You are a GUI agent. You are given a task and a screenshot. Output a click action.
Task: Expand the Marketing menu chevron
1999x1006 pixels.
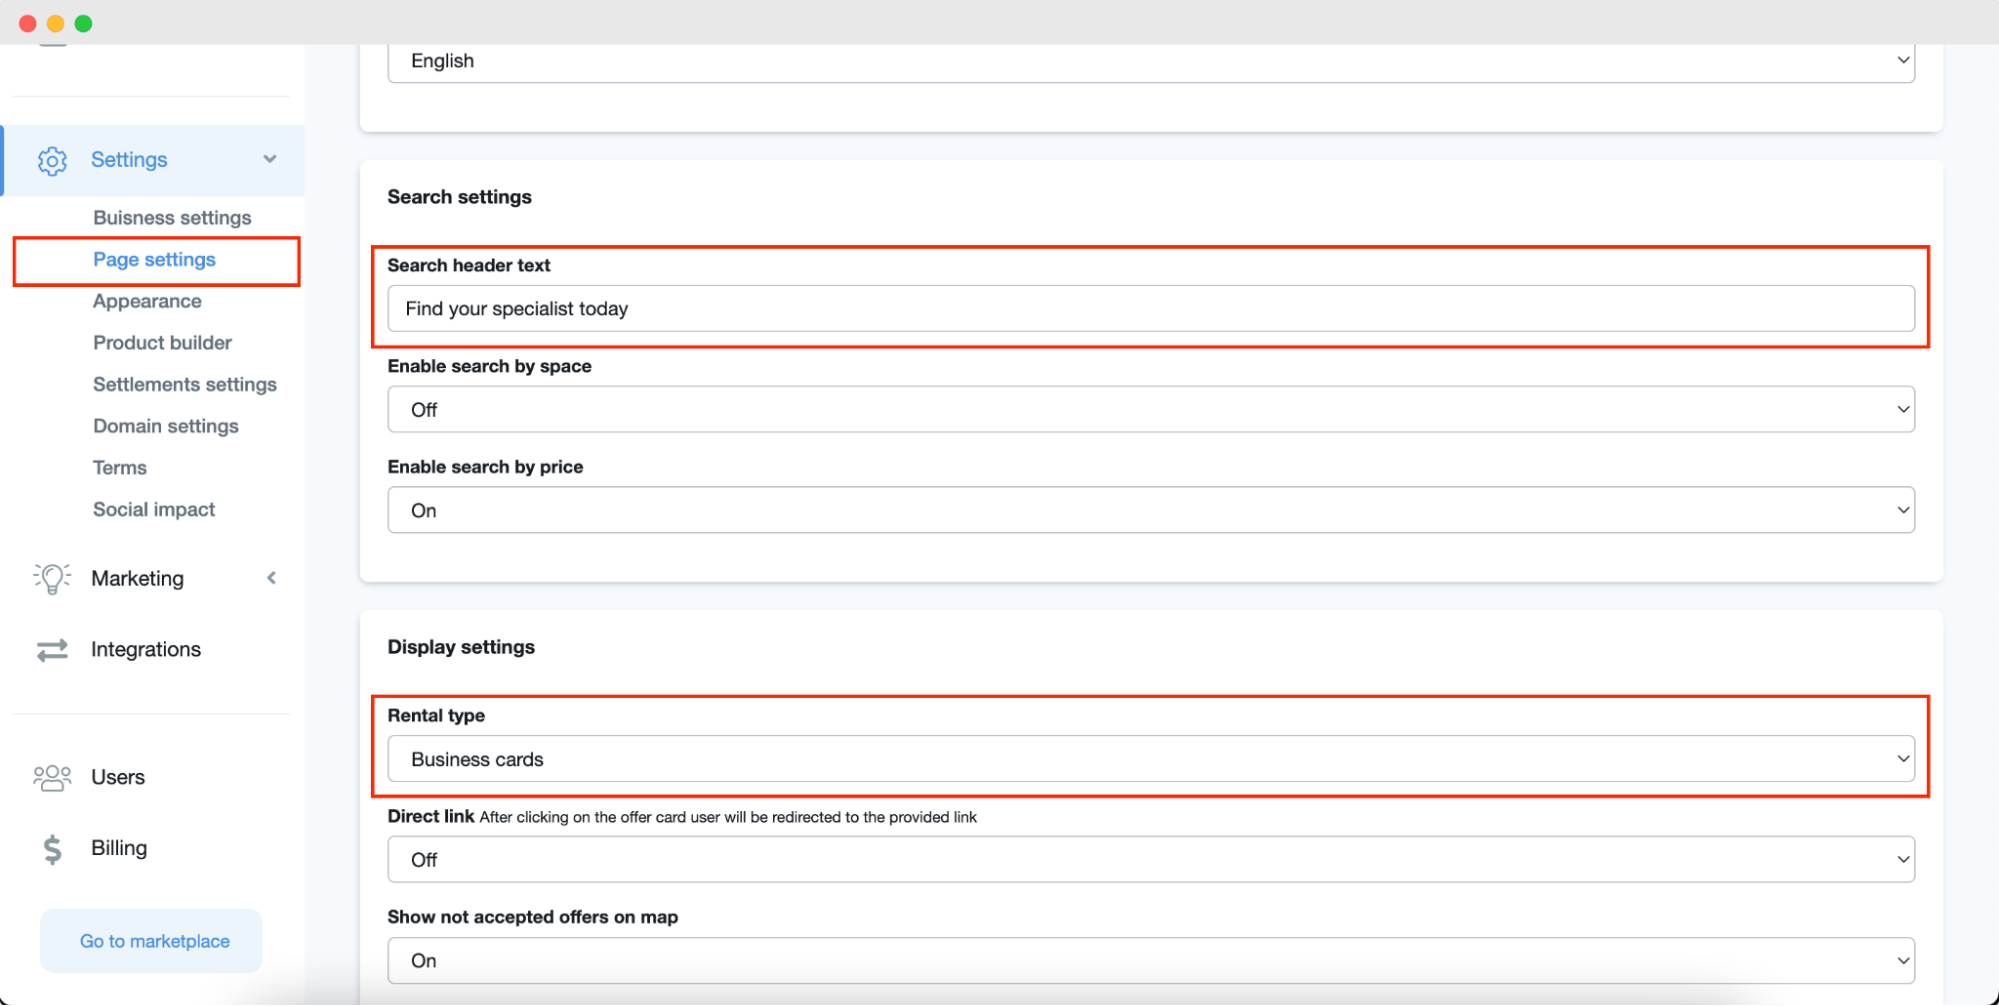tap(271, 578)
